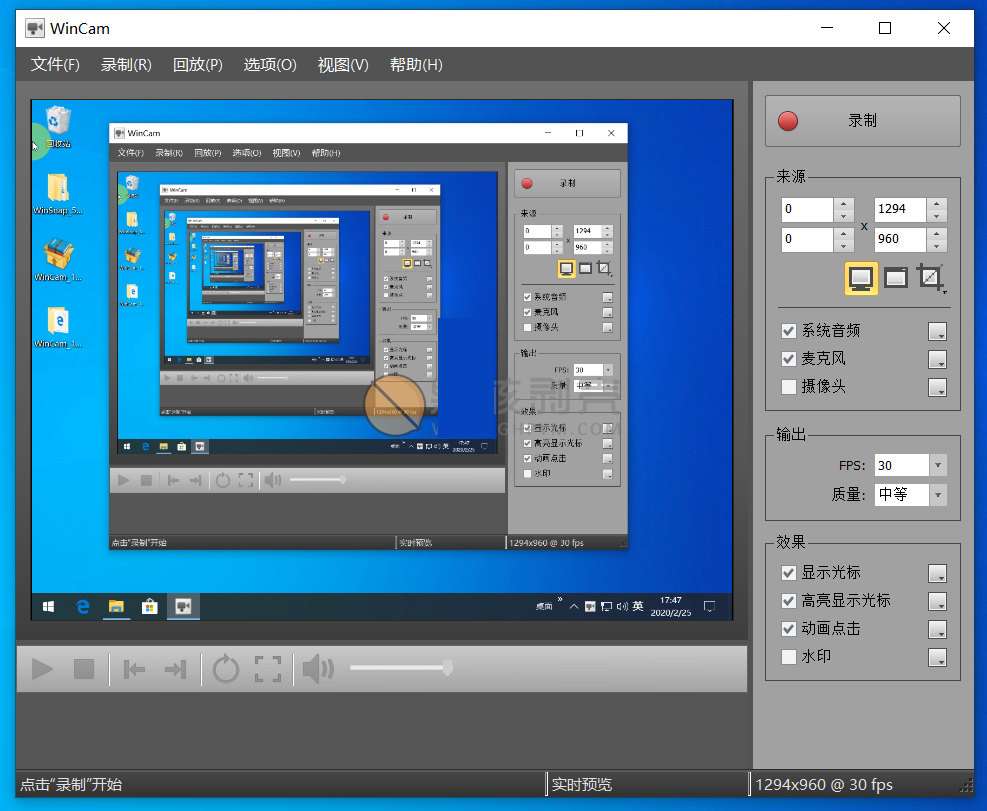Open the 质量 quality dropdown showing 中等
This screenshot has height=811, width=987.
[x=935, y=494]
